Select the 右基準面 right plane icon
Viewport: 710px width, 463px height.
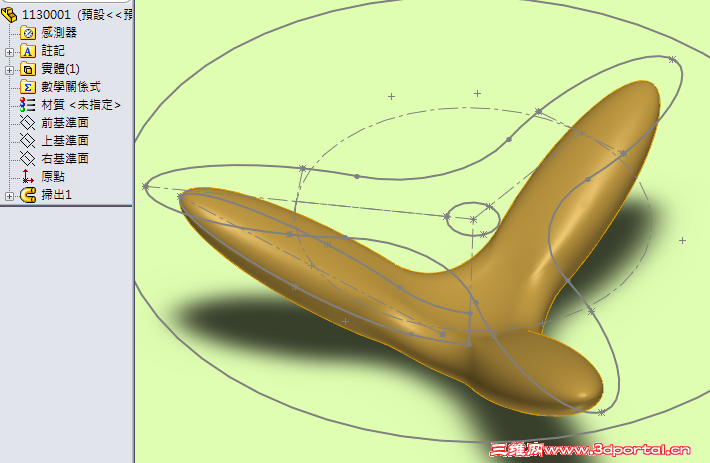[28, 158]
